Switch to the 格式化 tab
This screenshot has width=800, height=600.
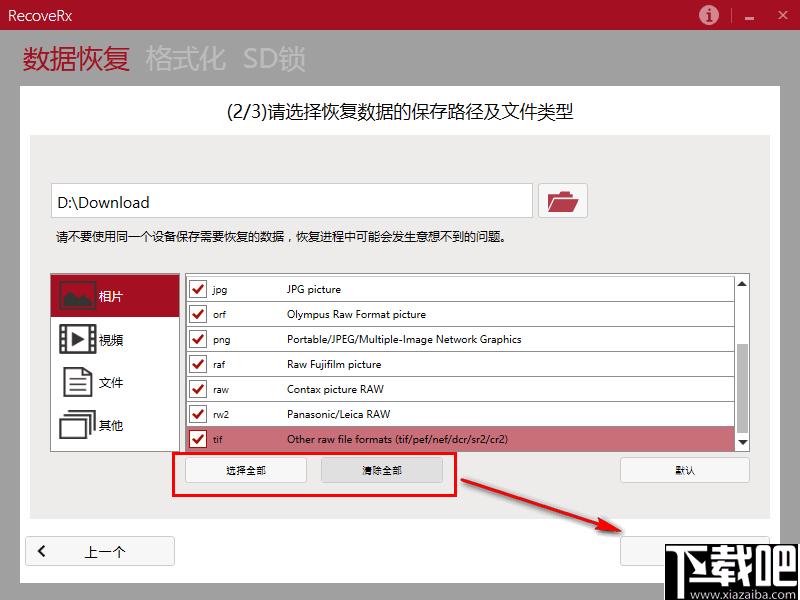point(186,59)
